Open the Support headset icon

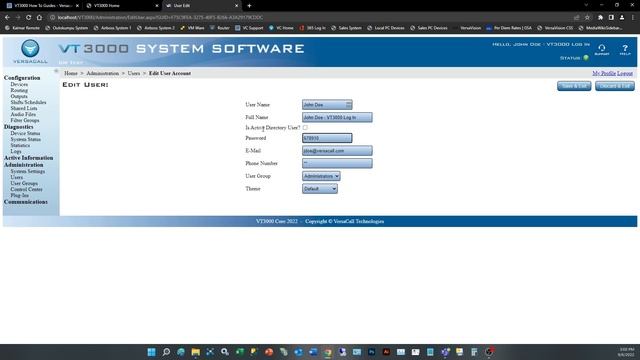pos(602,49)
